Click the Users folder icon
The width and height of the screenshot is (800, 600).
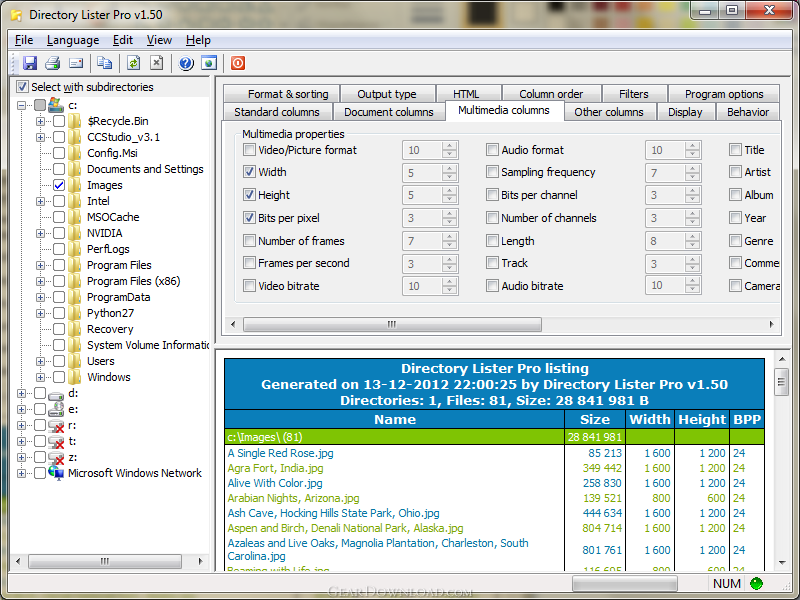tap(75, 361)
